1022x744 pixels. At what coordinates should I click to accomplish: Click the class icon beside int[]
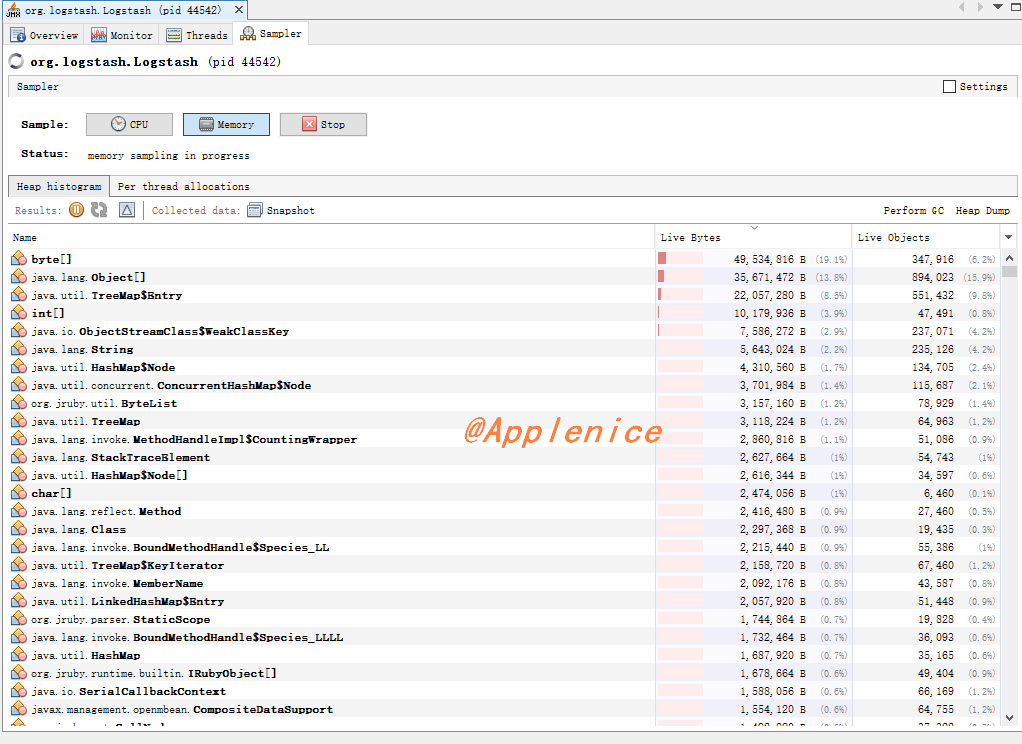click(x=19, y=313)
